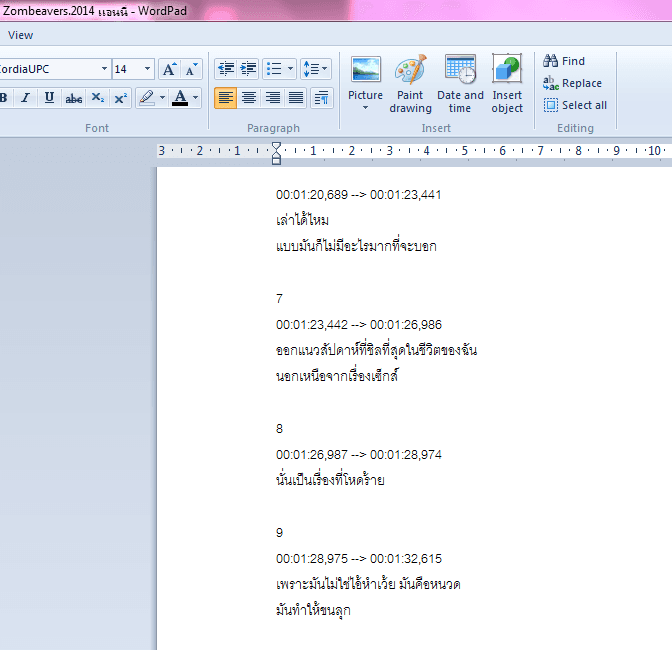Apply the black font color
672x650 pixels.
tap(180, 98)
